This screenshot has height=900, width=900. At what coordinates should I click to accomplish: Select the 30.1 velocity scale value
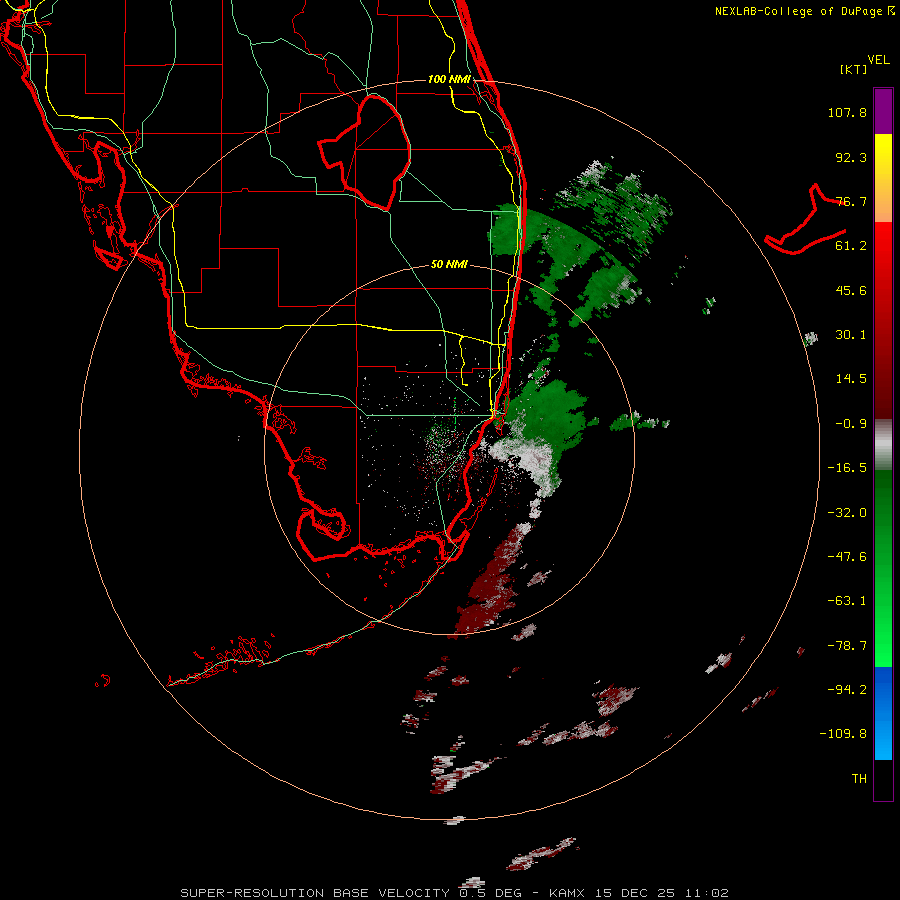coord(851,335)
